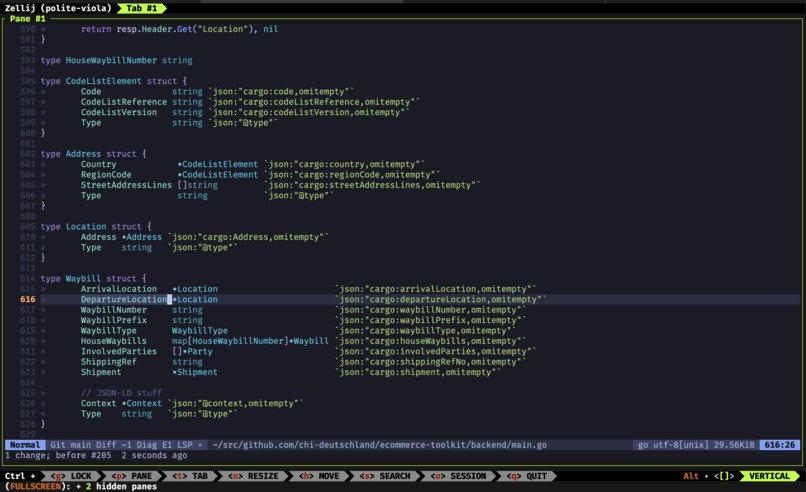
Task: Click the go filetype status entry
Action: click(643, 445)
